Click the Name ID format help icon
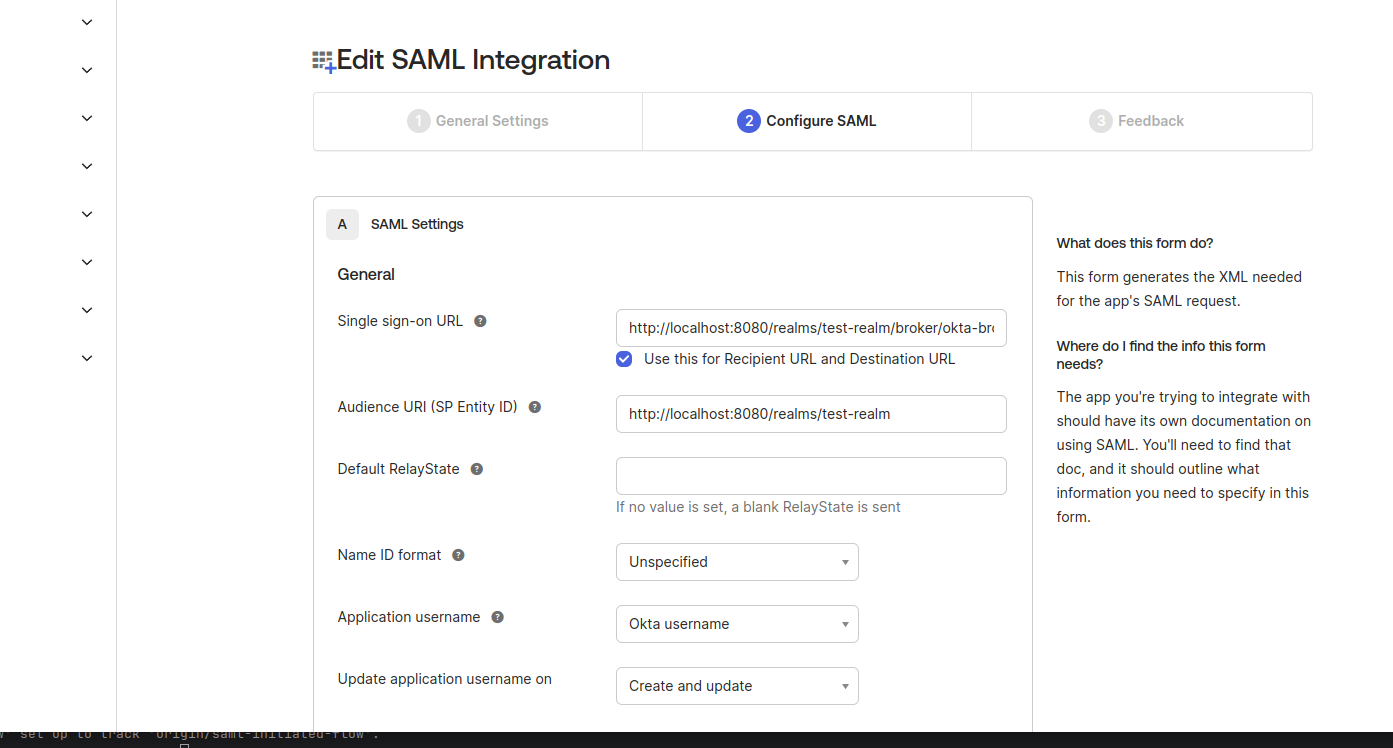This screenshot has height=748, width=1393. point(457,555)
